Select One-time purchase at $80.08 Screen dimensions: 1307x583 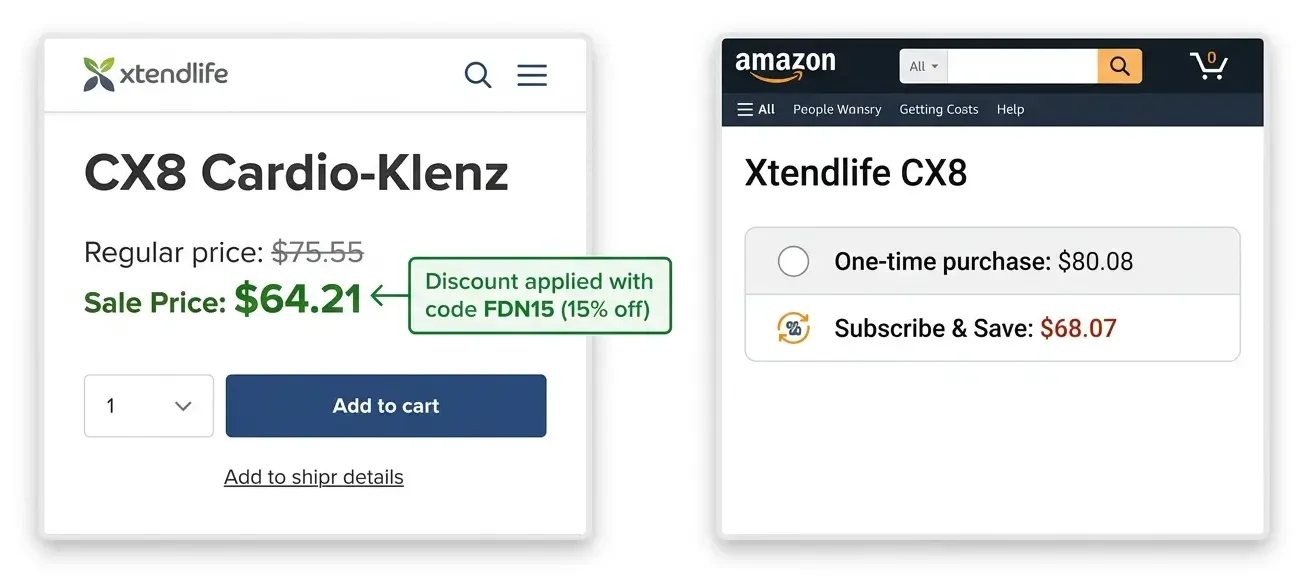[983, 261]
